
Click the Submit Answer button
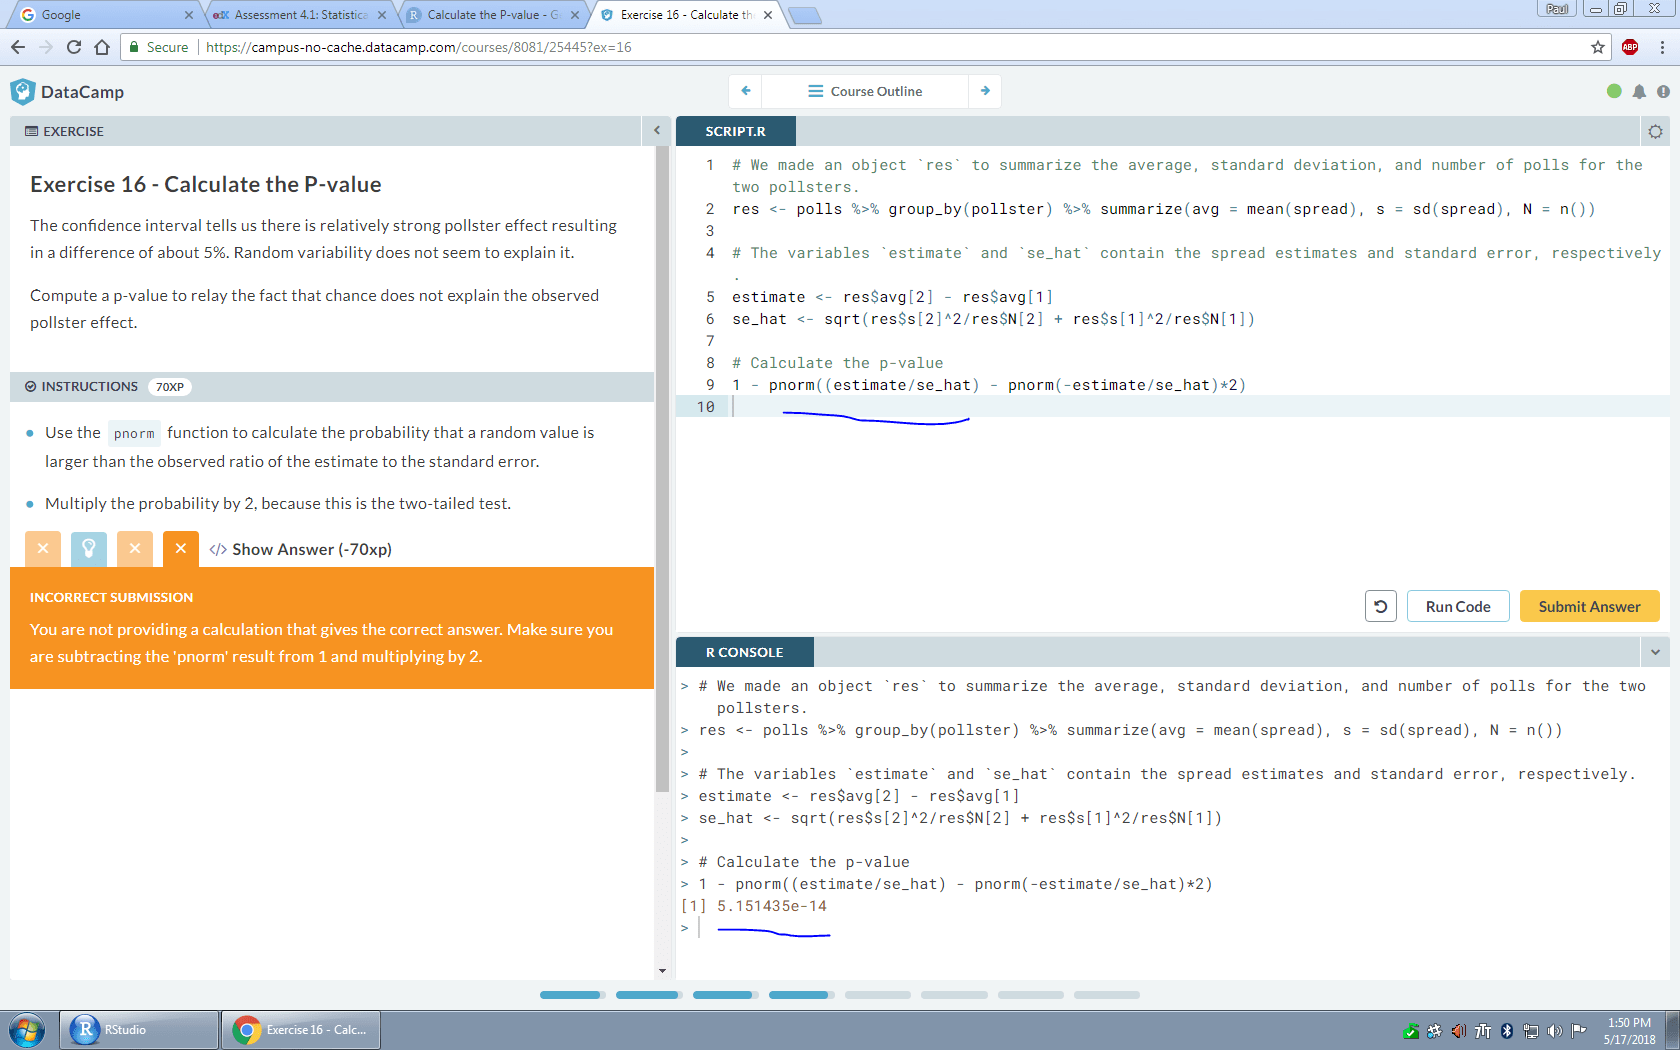tap(1589, 605)
